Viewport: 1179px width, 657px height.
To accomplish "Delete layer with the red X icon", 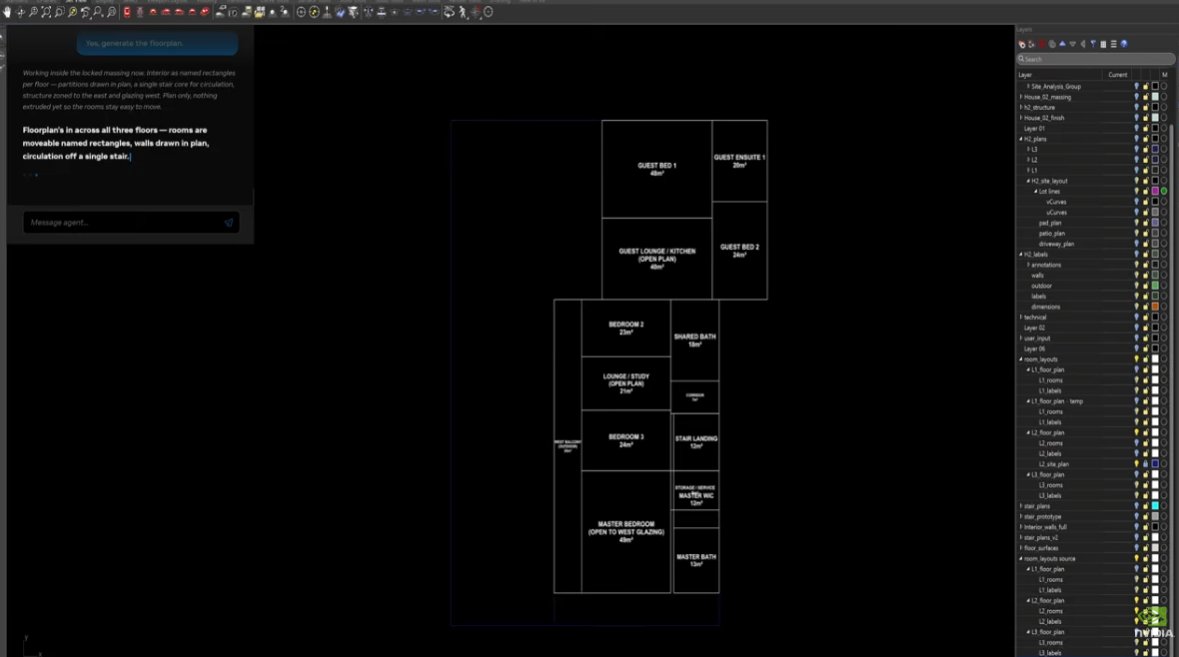I will click(1041, 44).
